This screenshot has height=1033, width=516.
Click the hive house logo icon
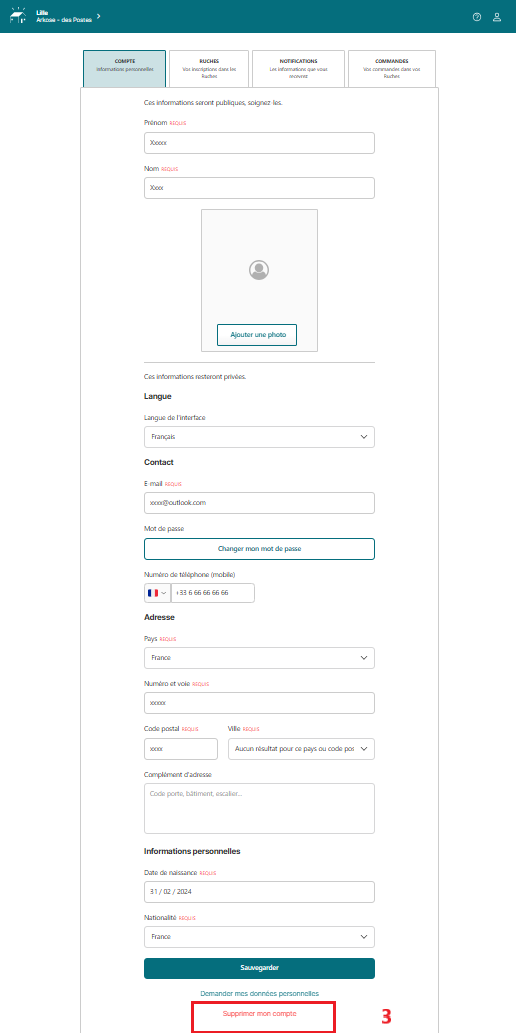point(18,16)
